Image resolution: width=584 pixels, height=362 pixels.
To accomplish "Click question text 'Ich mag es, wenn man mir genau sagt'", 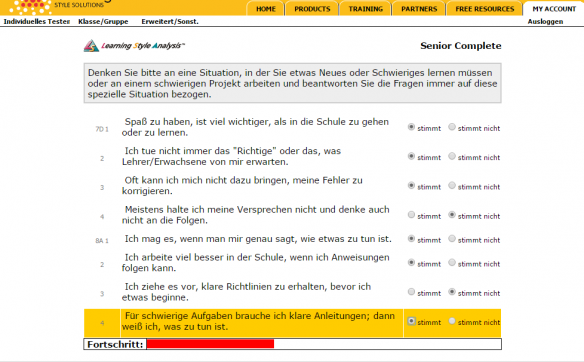I will point(258,239).
